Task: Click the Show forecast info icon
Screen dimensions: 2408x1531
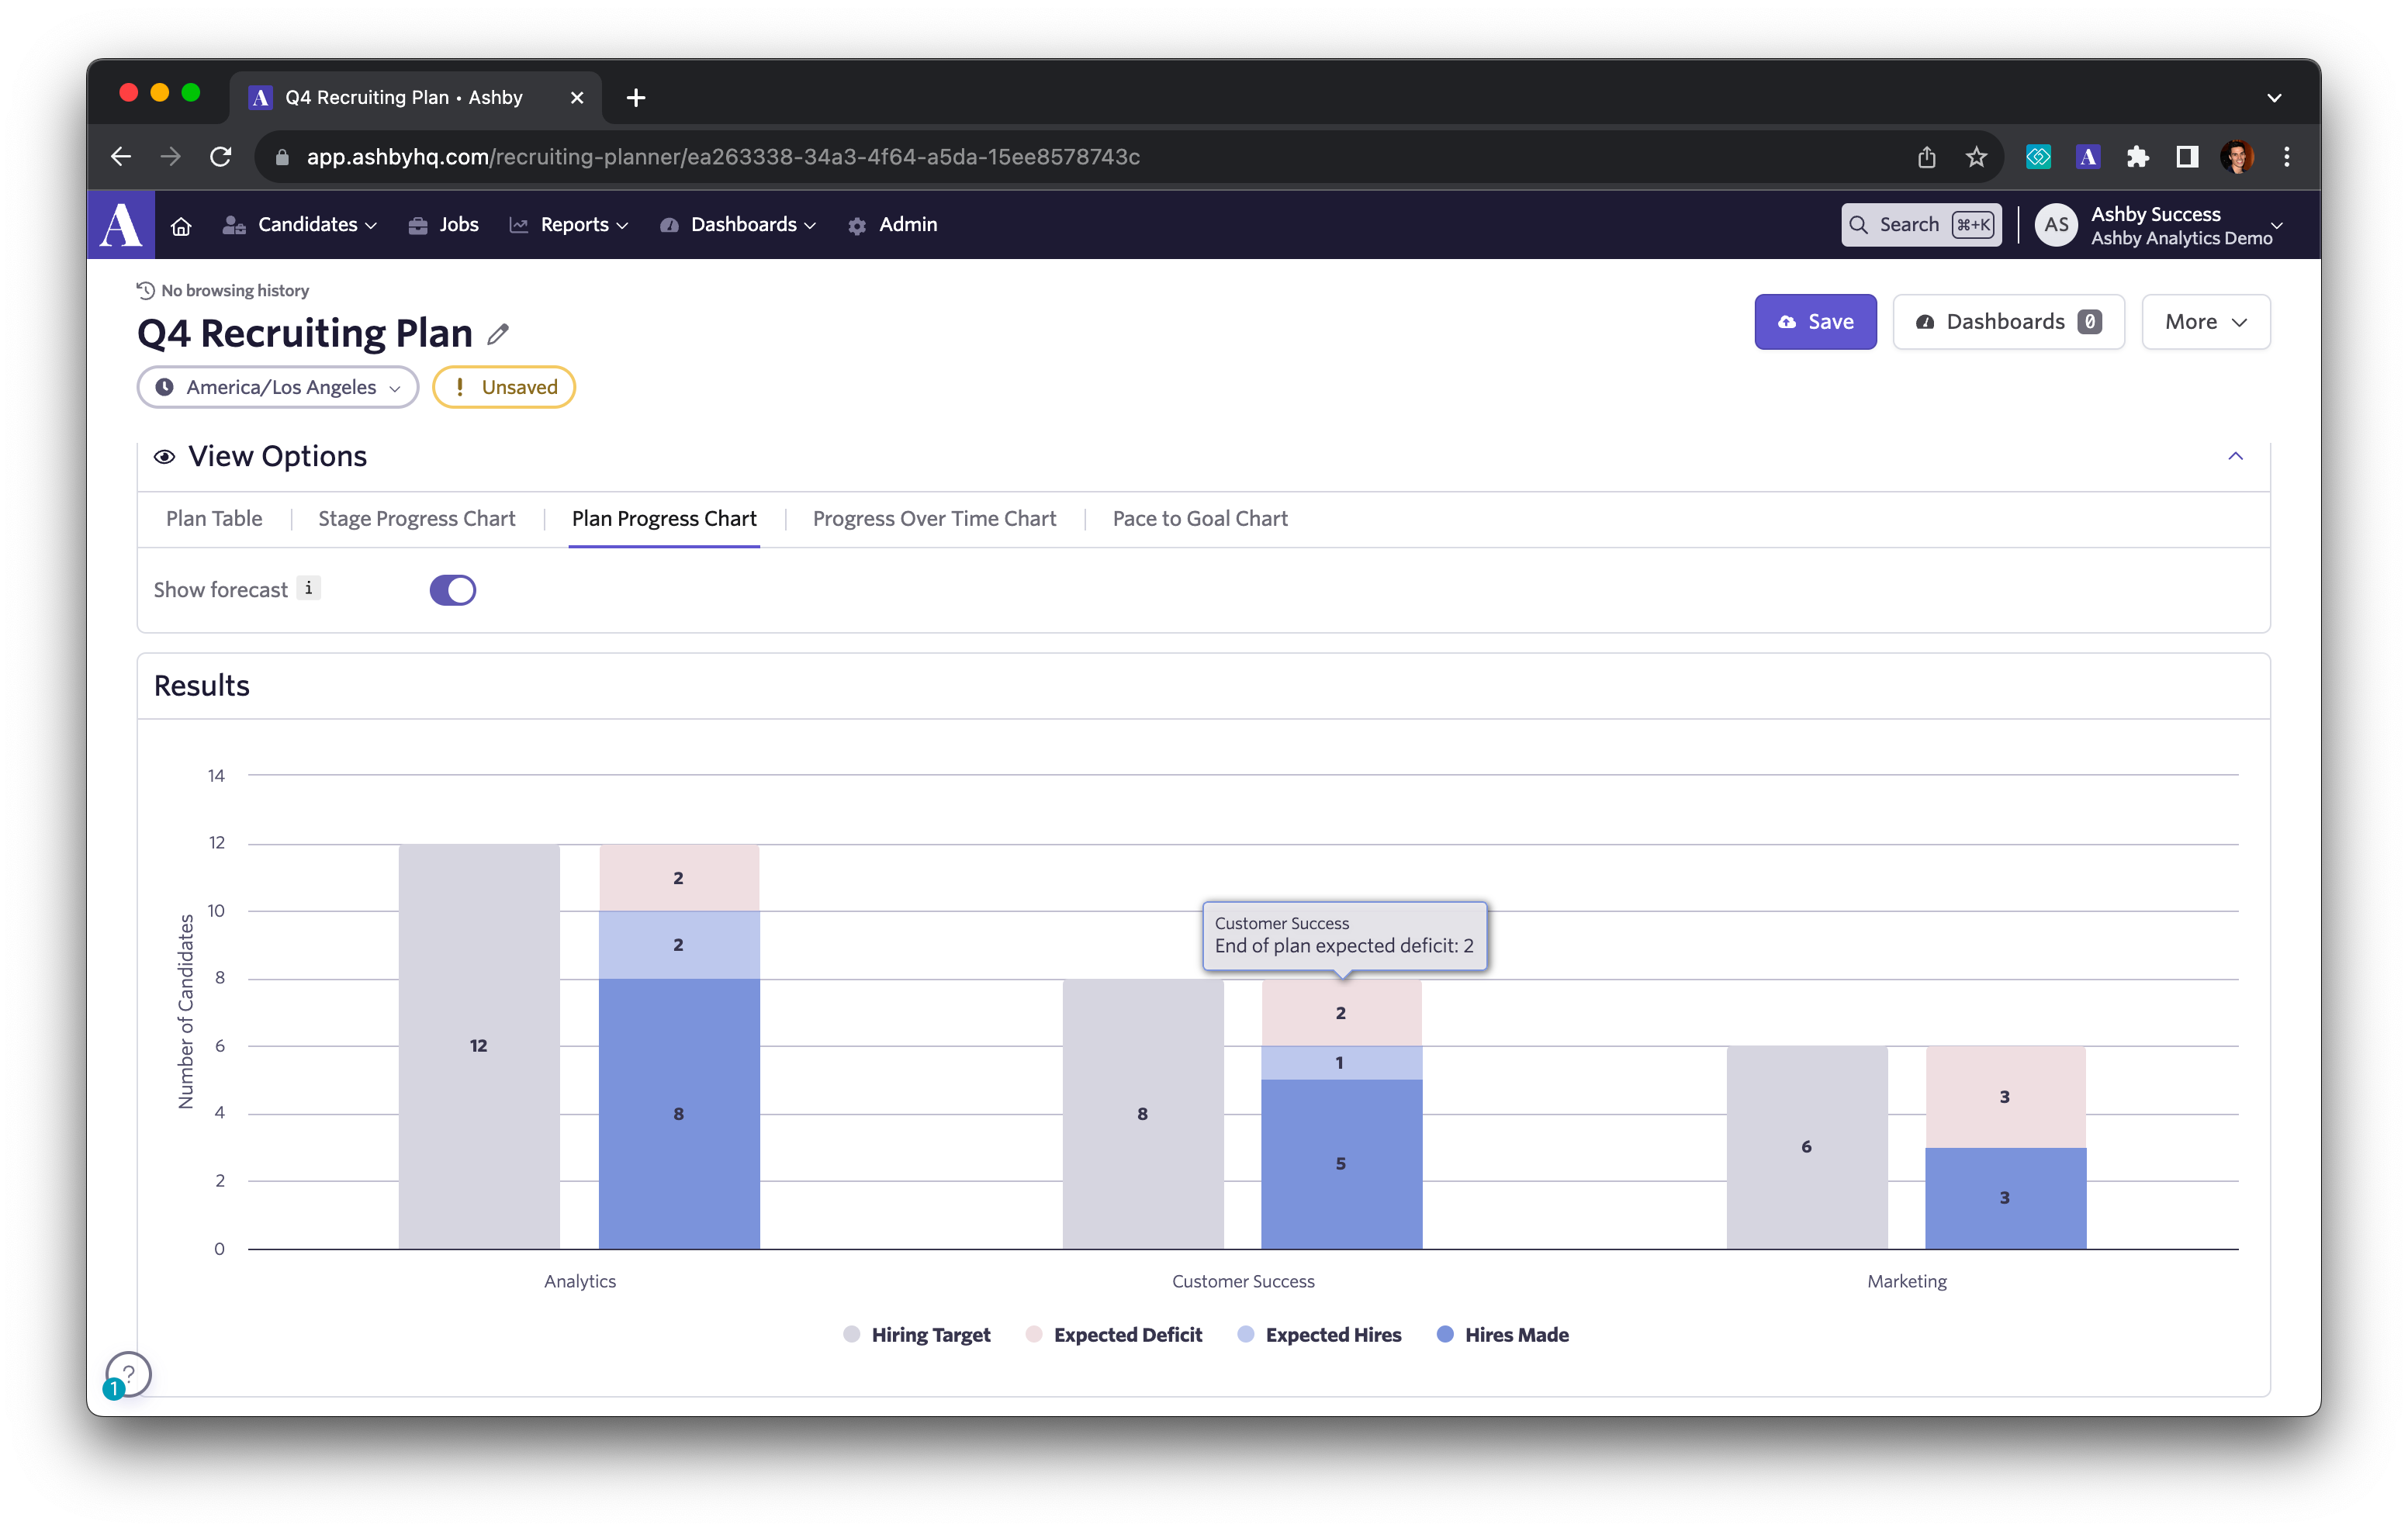Action: coord(309,588)
